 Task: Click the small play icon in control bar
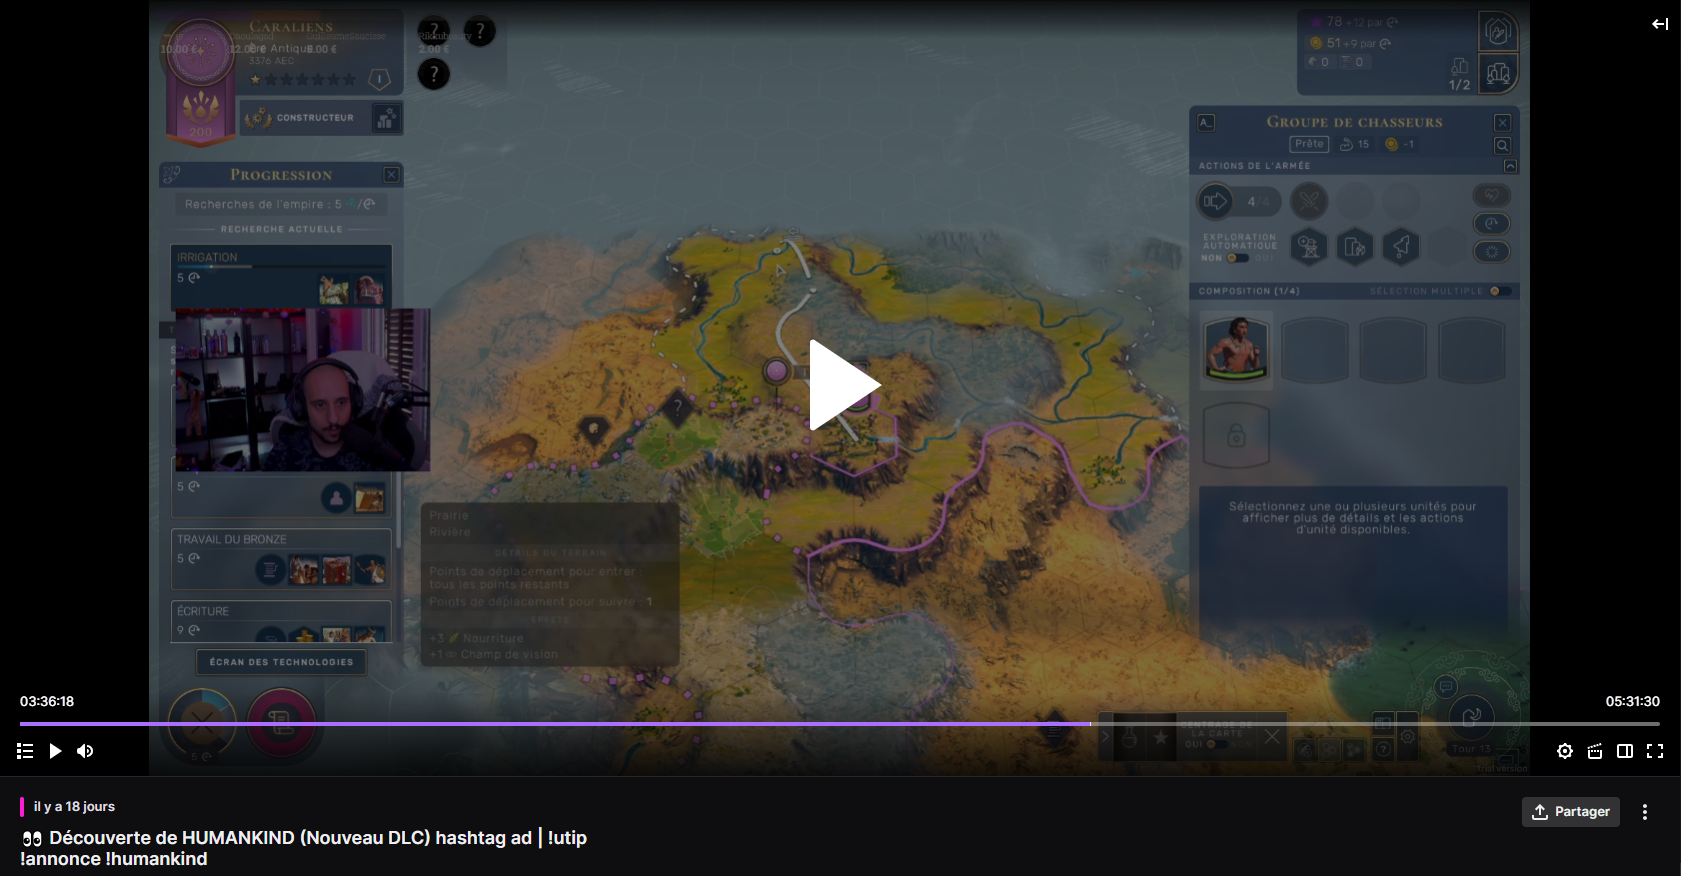coord(55,751)
